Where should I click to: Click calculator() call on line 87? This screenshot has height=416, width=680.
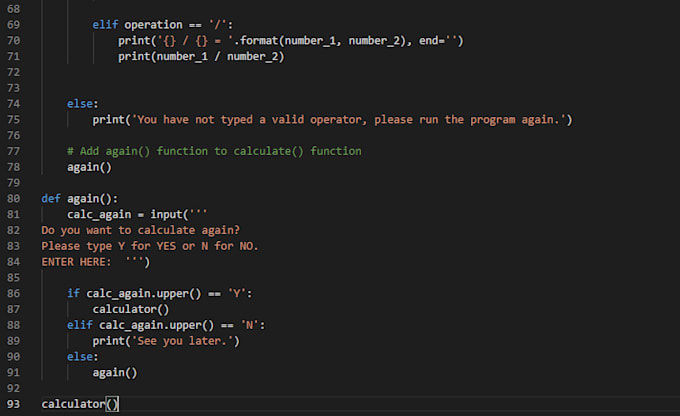[x=131, y=309]
